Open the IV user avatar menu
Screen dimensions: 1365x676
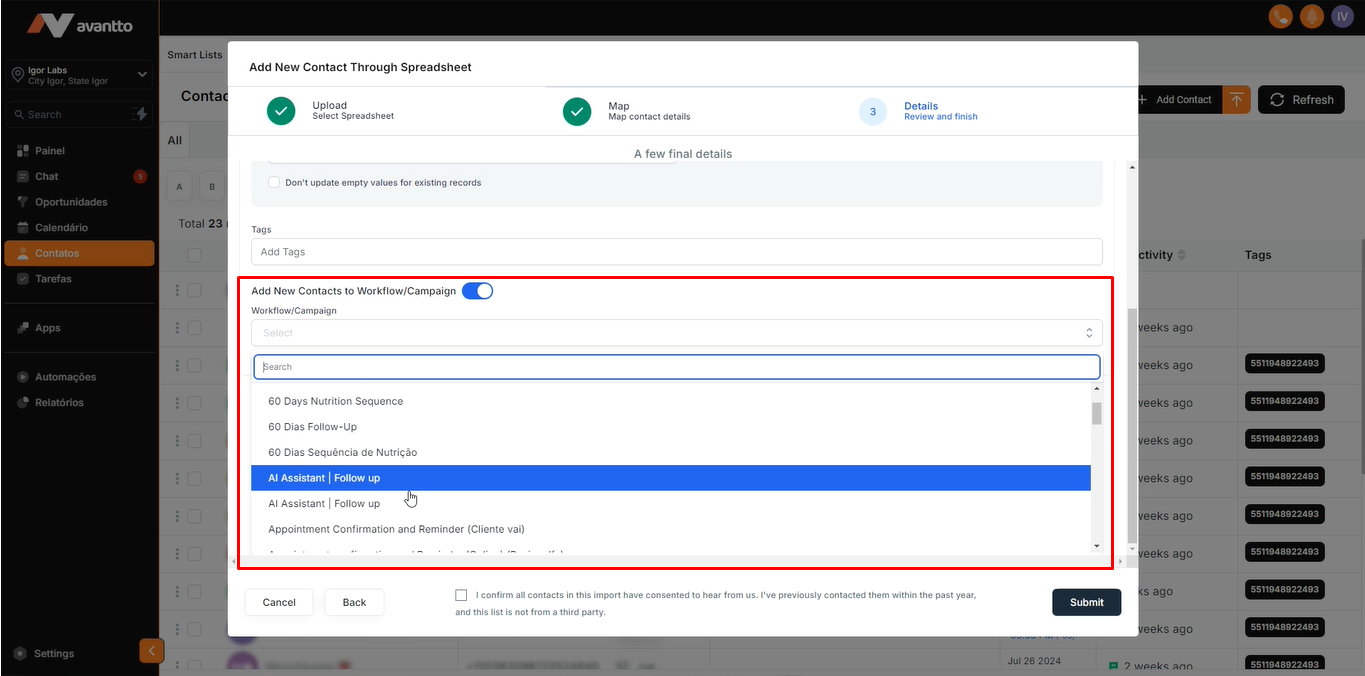point(1341,16)
